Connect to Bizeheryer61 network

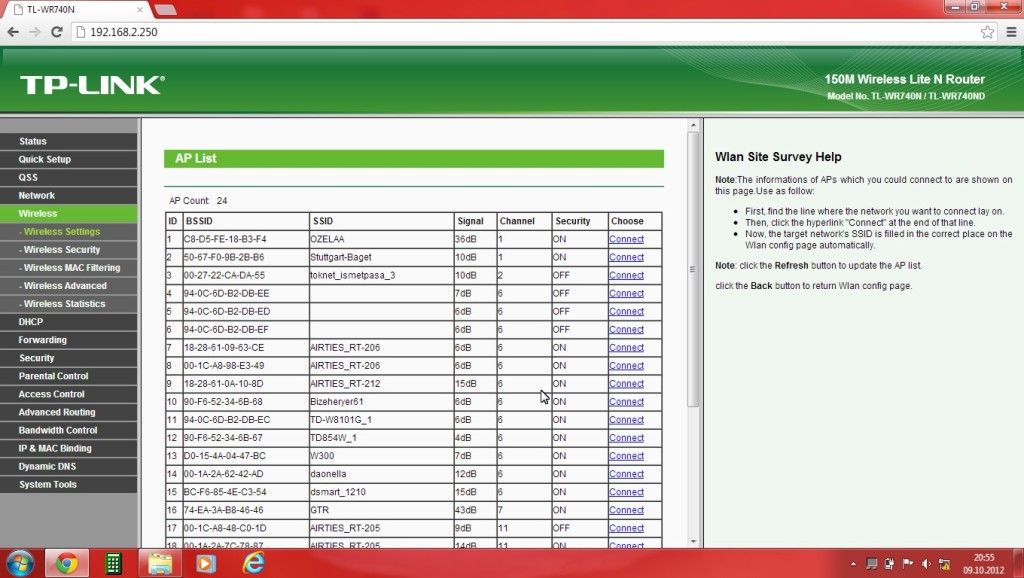[626, 402]
